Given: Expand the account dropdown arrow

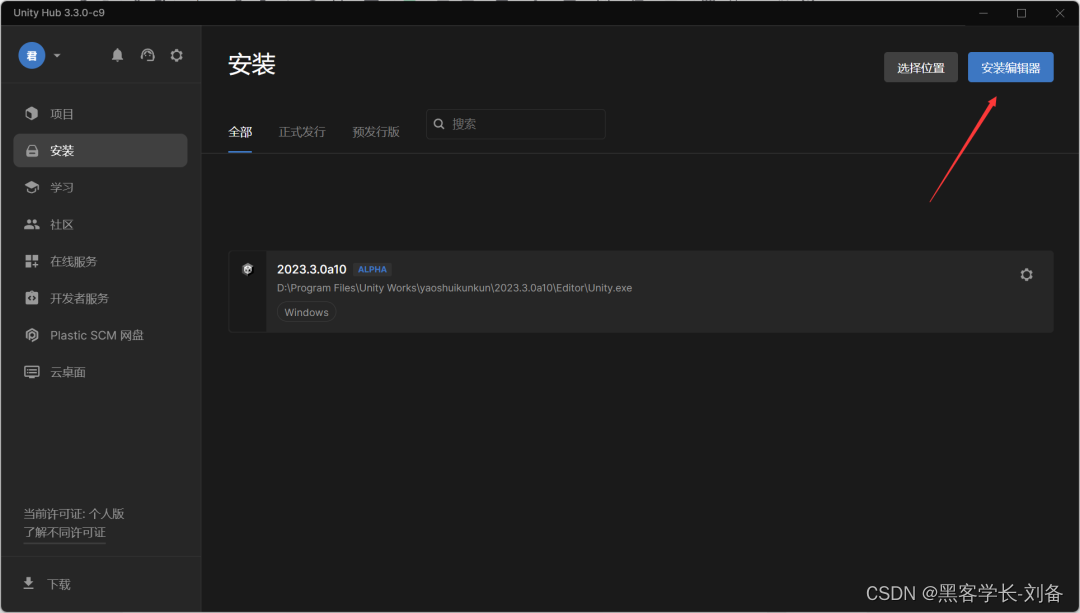Looking at the screenshot, I should click(x=57, y=56).
